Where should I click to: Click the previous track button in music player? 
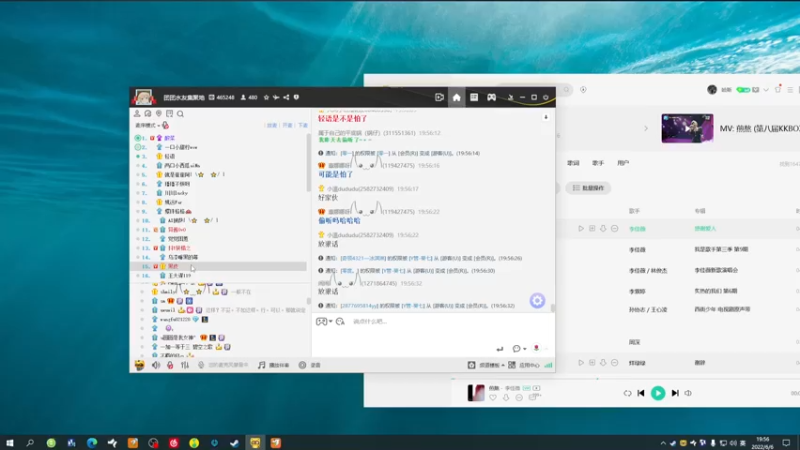coord(641,393)
